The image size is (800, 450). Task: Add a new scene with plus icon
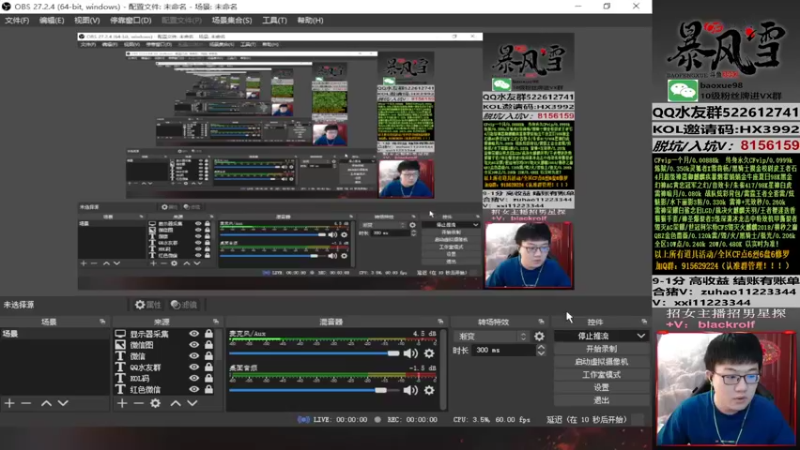[x=10, y=404]
